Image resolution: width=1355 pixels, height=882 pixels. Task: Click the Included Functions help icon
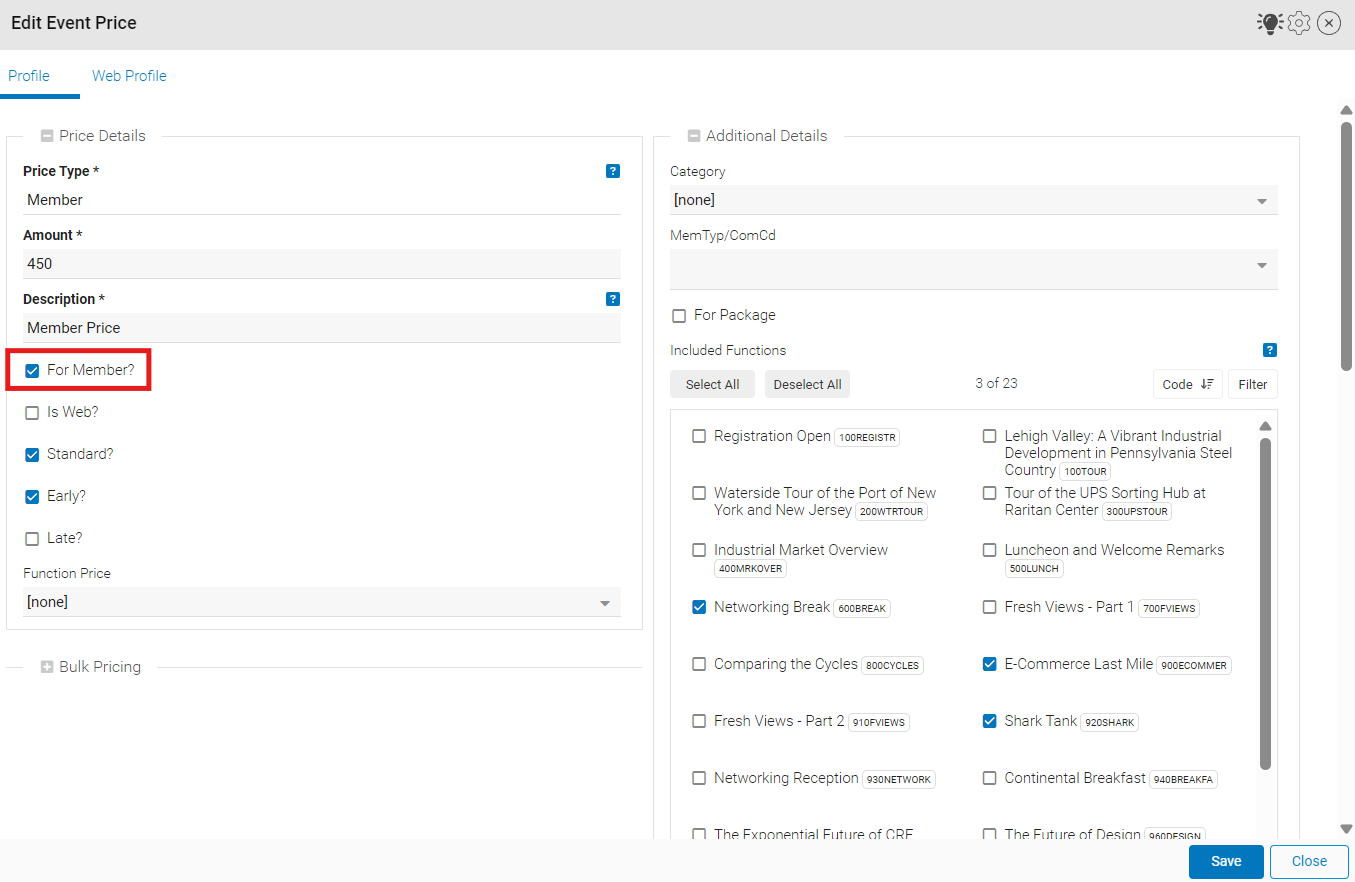[1270, 350]
